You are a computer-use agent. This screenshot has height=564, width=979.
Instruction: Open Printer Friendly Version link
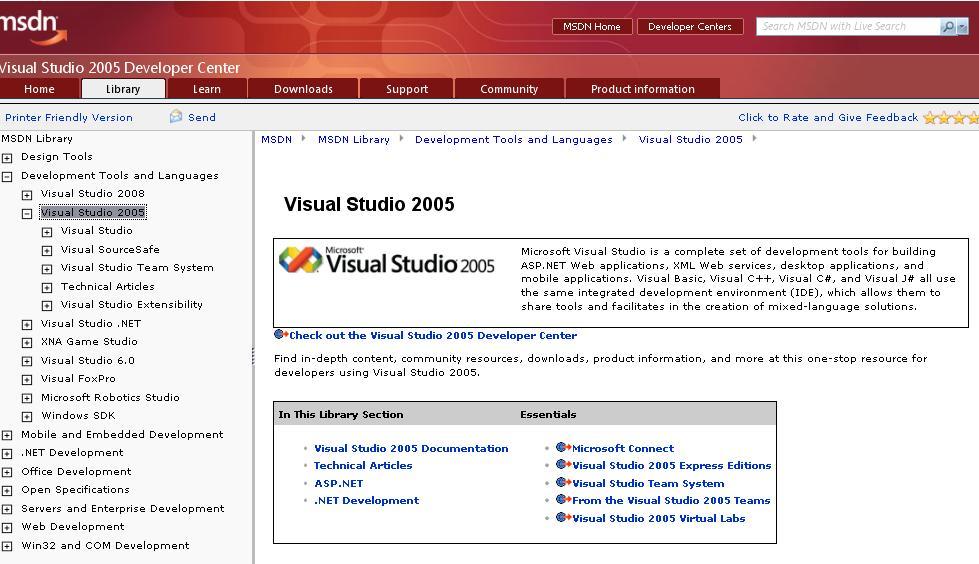(69, 117)
